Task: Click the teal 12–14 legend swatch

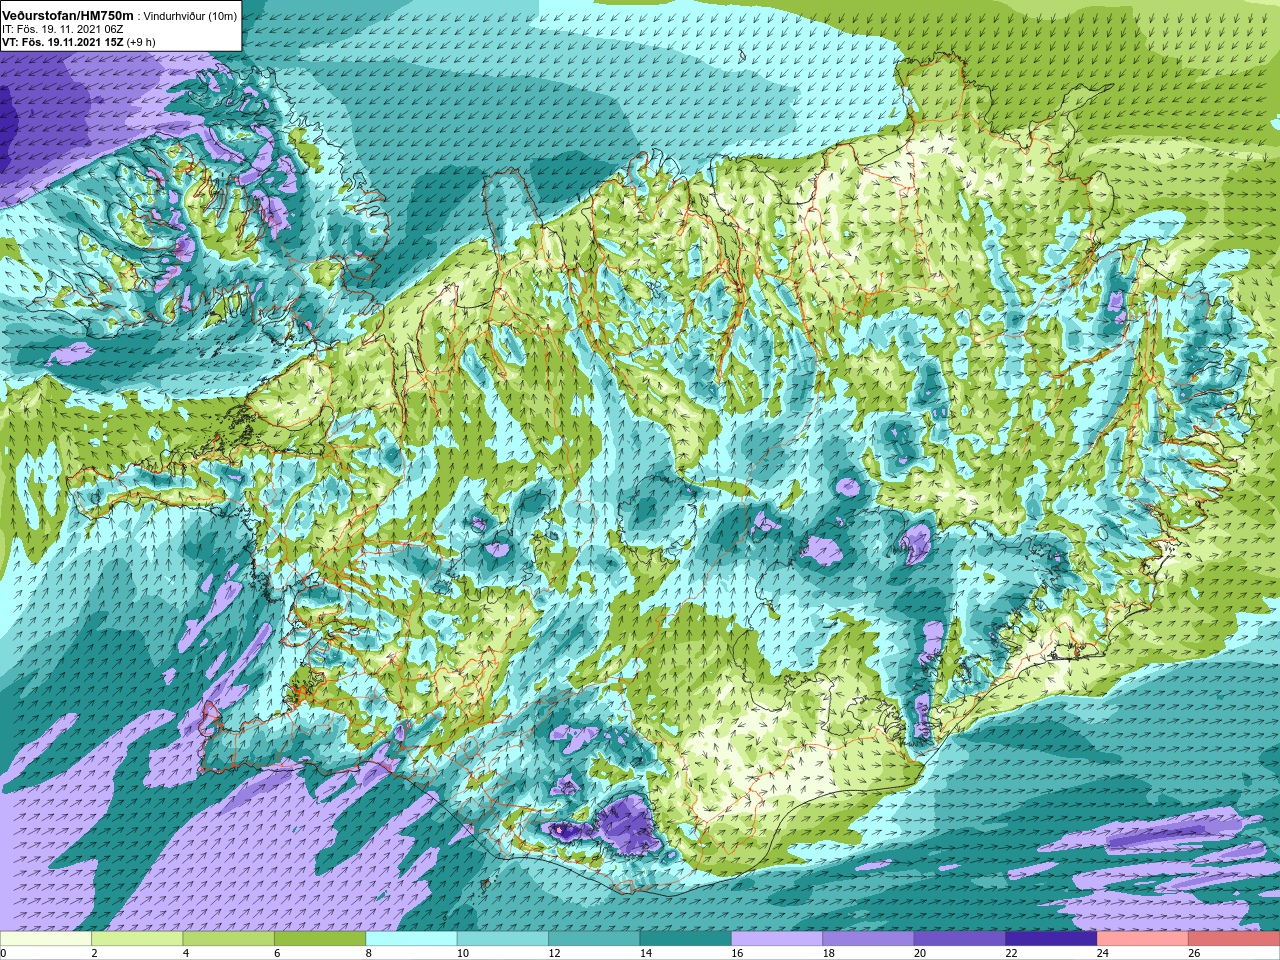Action: 594,939
